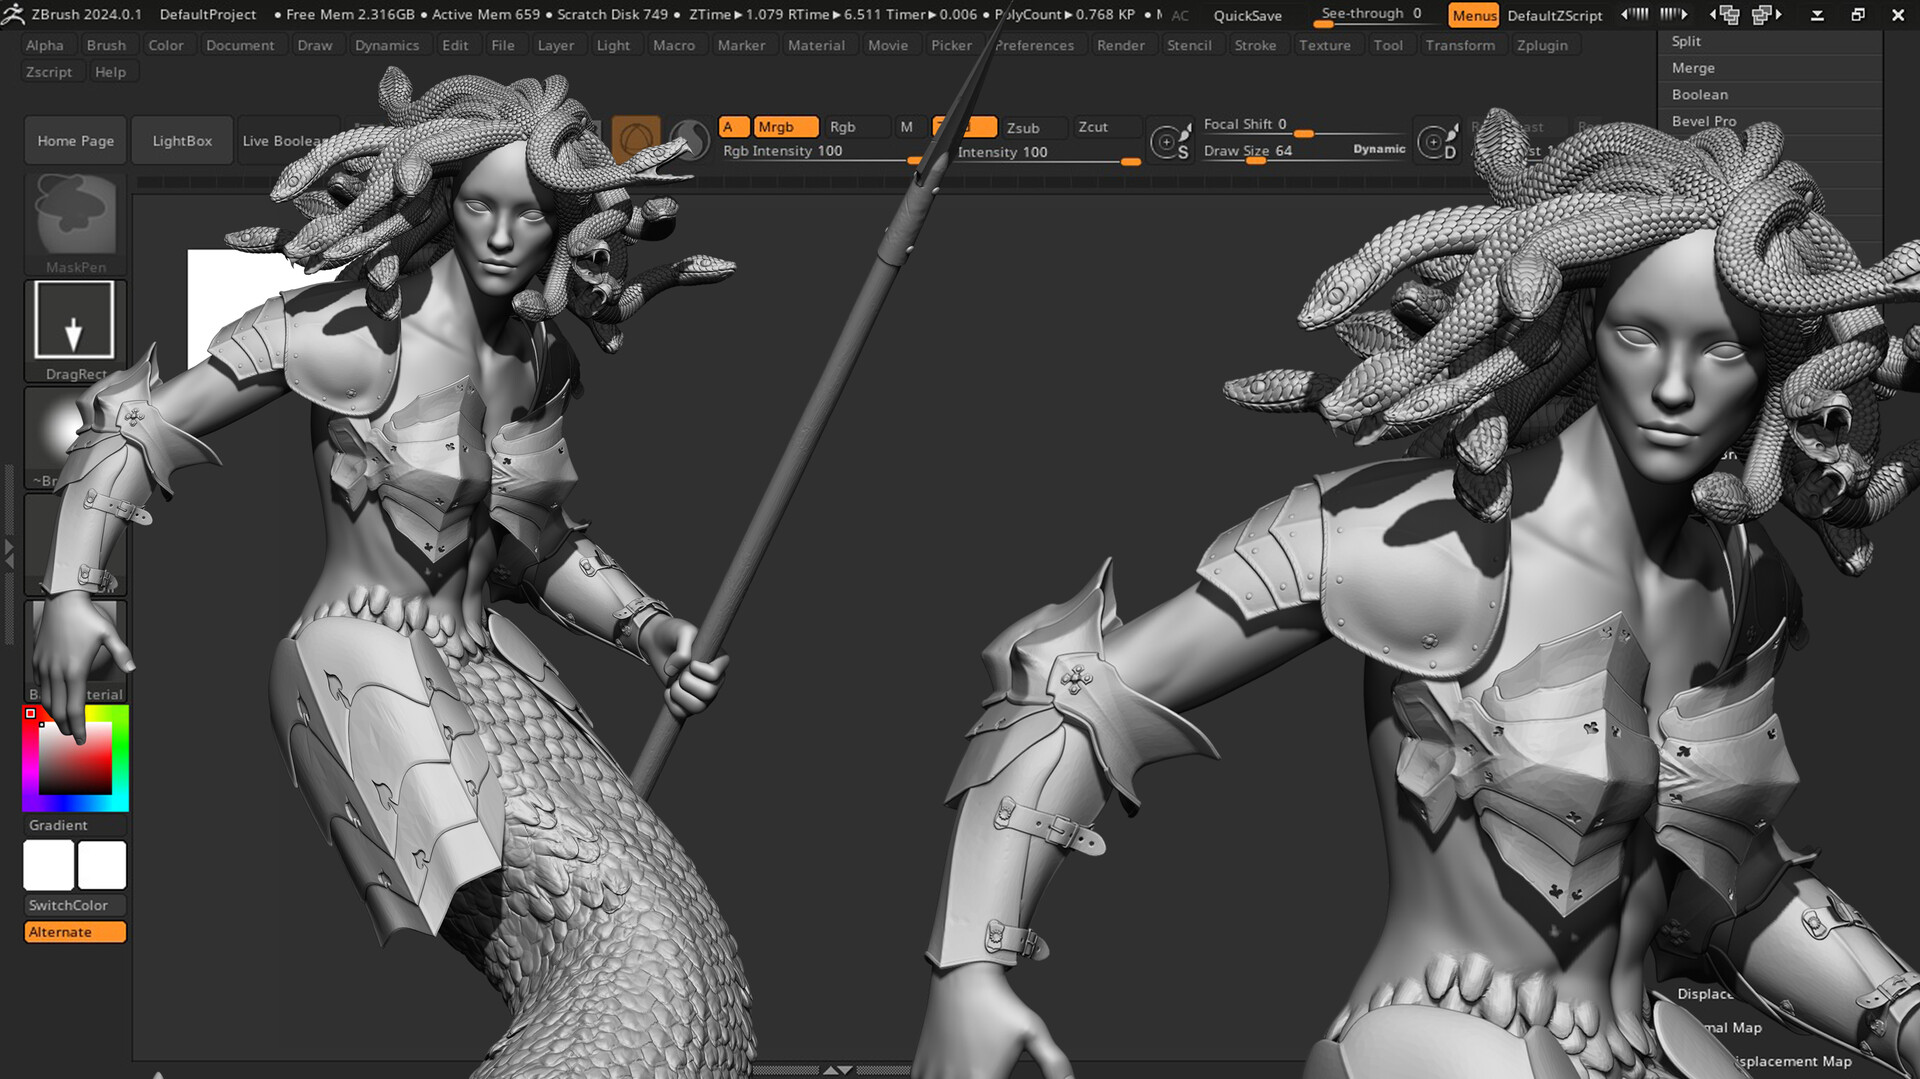This screenshot has height=1079, width=1920.
Task: Click the D dynamic brush size icon
Action: tap(1438, 141)
